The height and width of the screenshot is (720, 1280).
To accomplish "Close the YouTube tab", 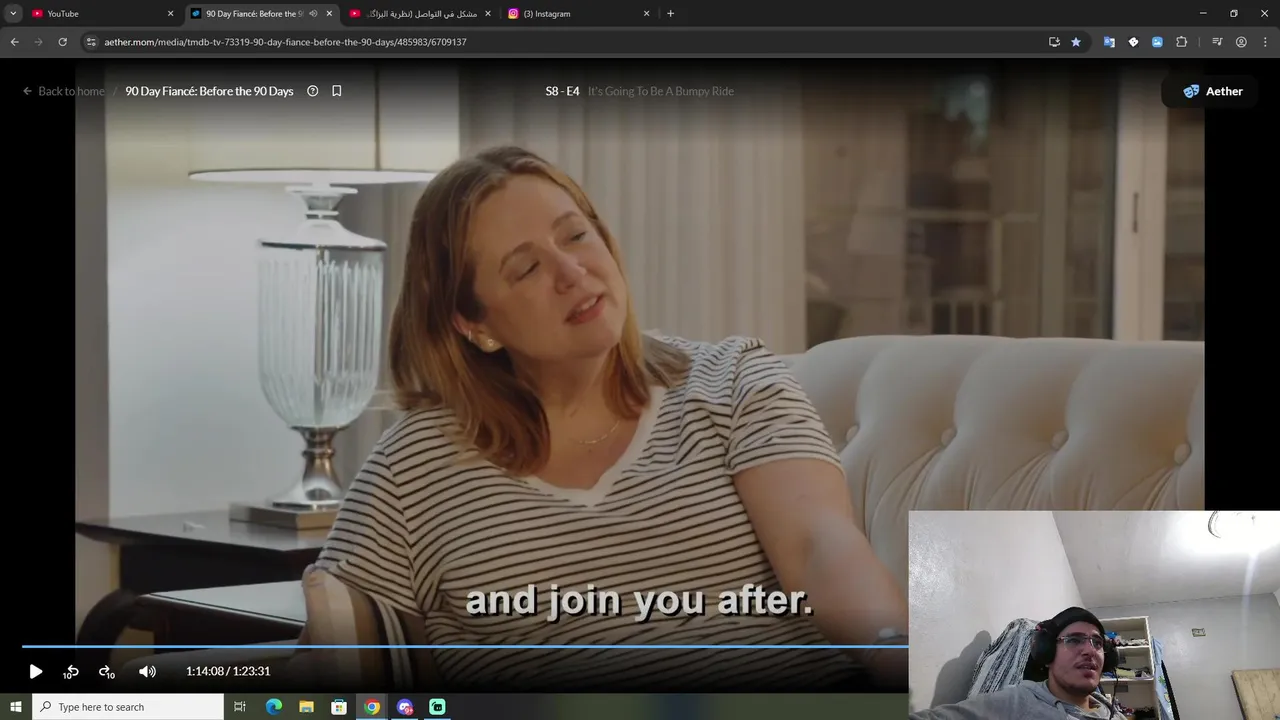I will (x=170, y=14).
